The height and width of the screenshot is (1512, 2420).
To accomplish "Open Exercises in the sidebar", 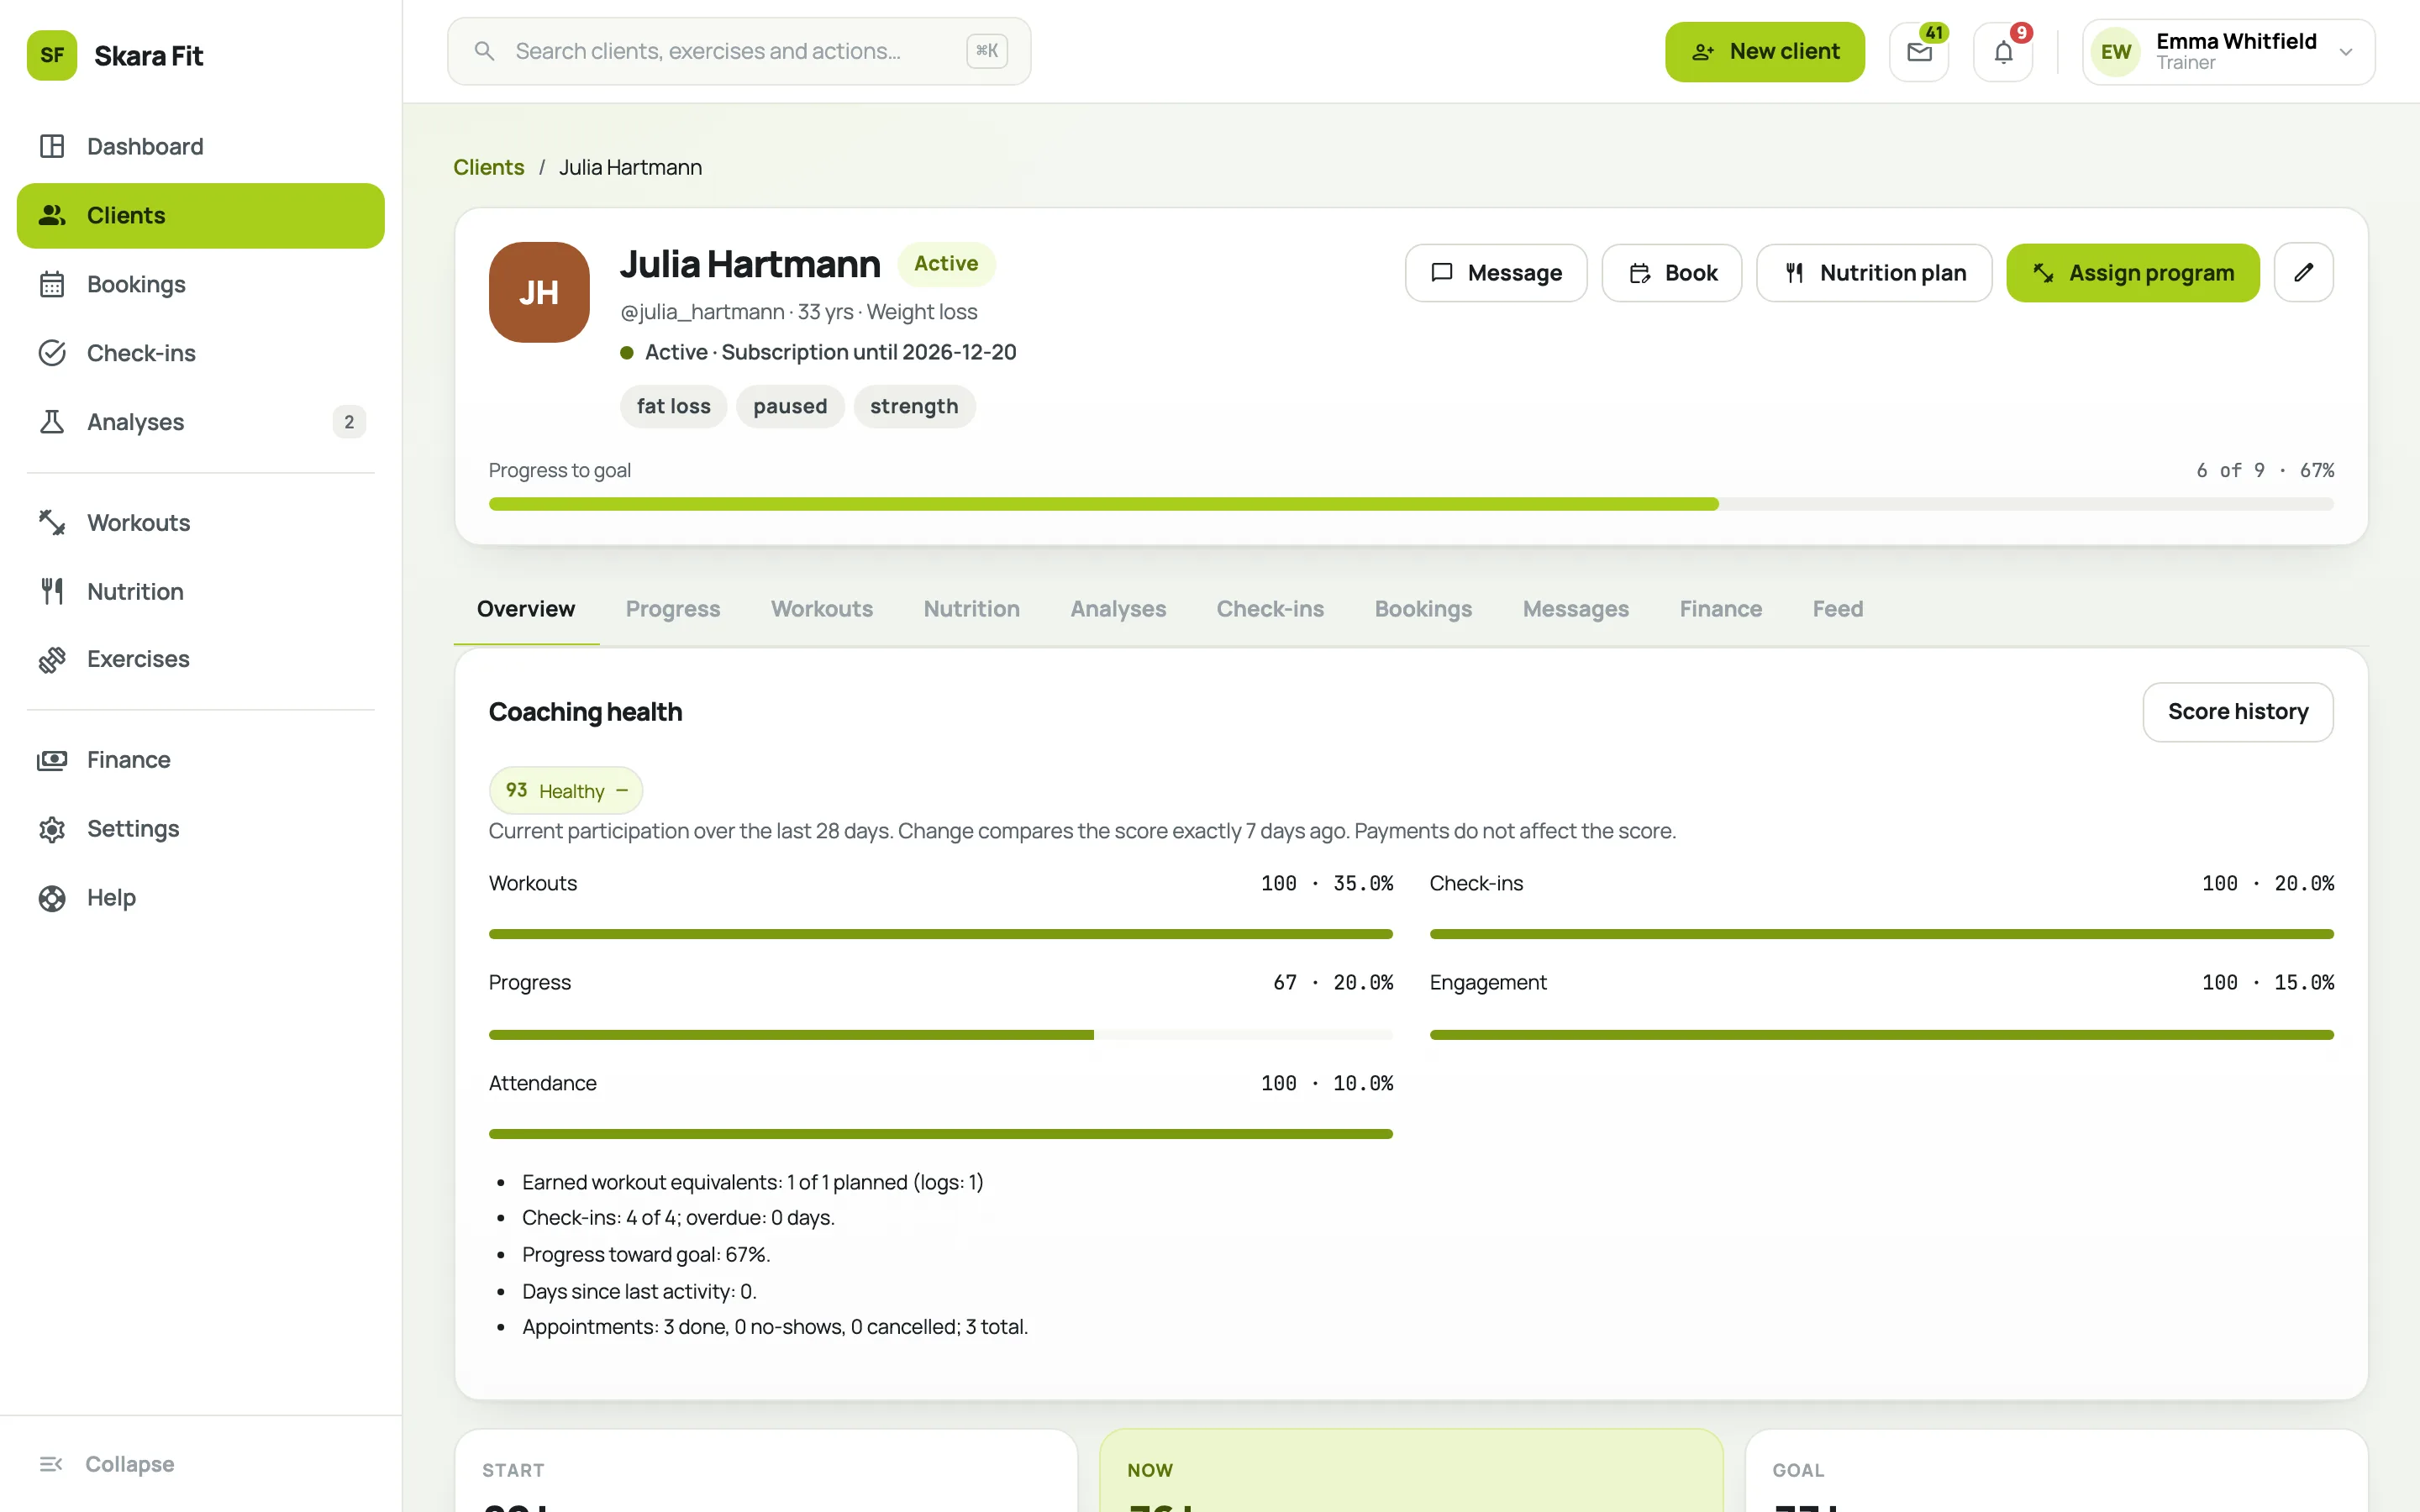I will 200,659.
